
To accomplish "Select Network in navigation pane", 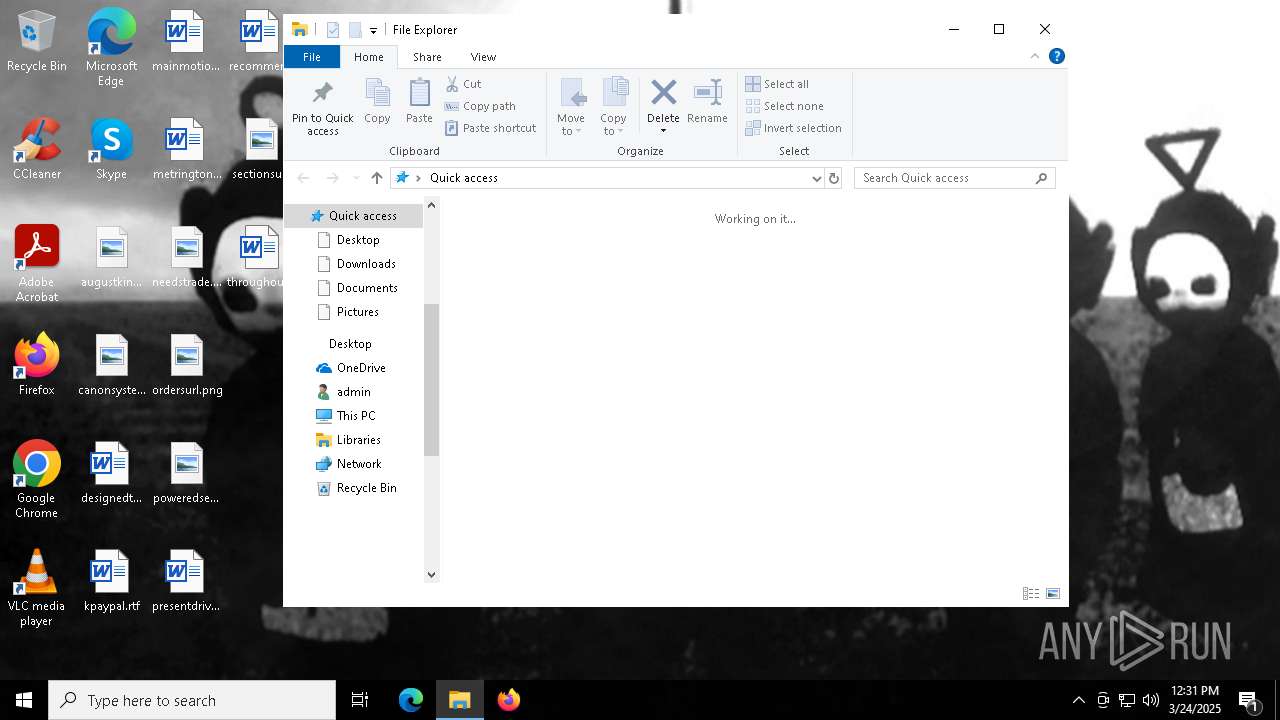I will 359,464.
